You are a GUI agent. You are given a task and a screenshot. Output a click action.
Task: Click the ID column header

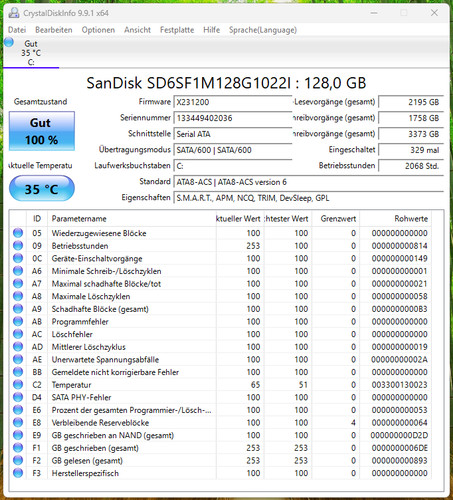click(37, 219)
